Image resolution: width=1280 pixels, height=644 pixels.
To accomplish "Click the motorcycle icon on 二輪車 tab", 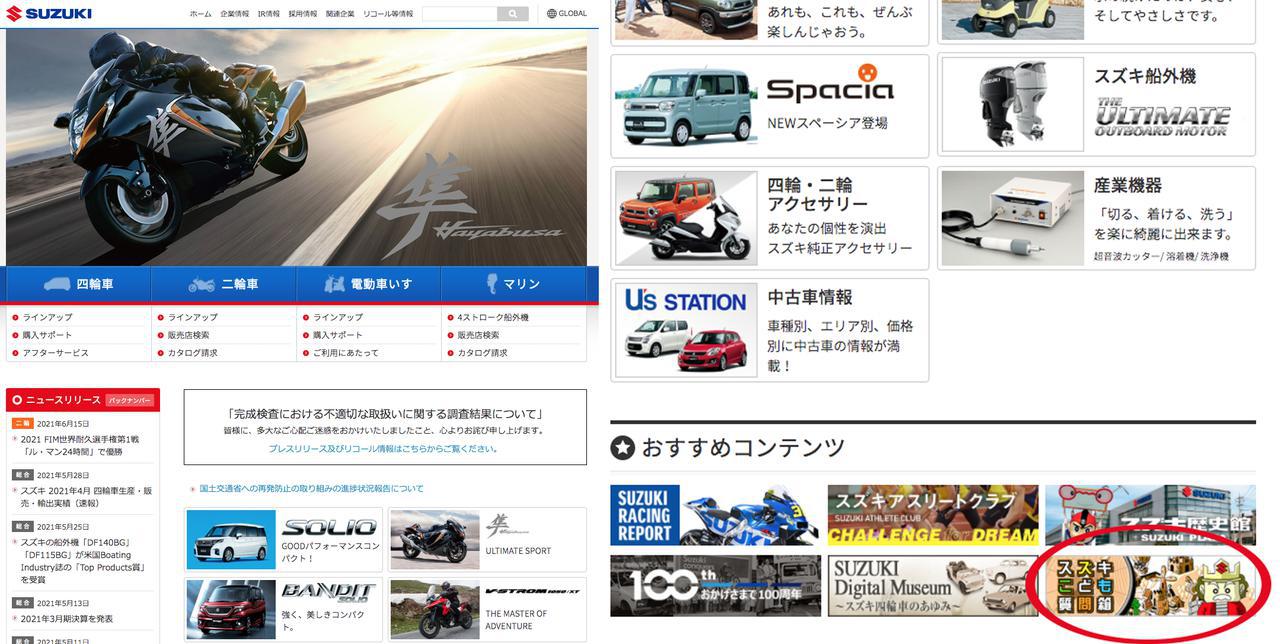I will (x=202, y=284).
